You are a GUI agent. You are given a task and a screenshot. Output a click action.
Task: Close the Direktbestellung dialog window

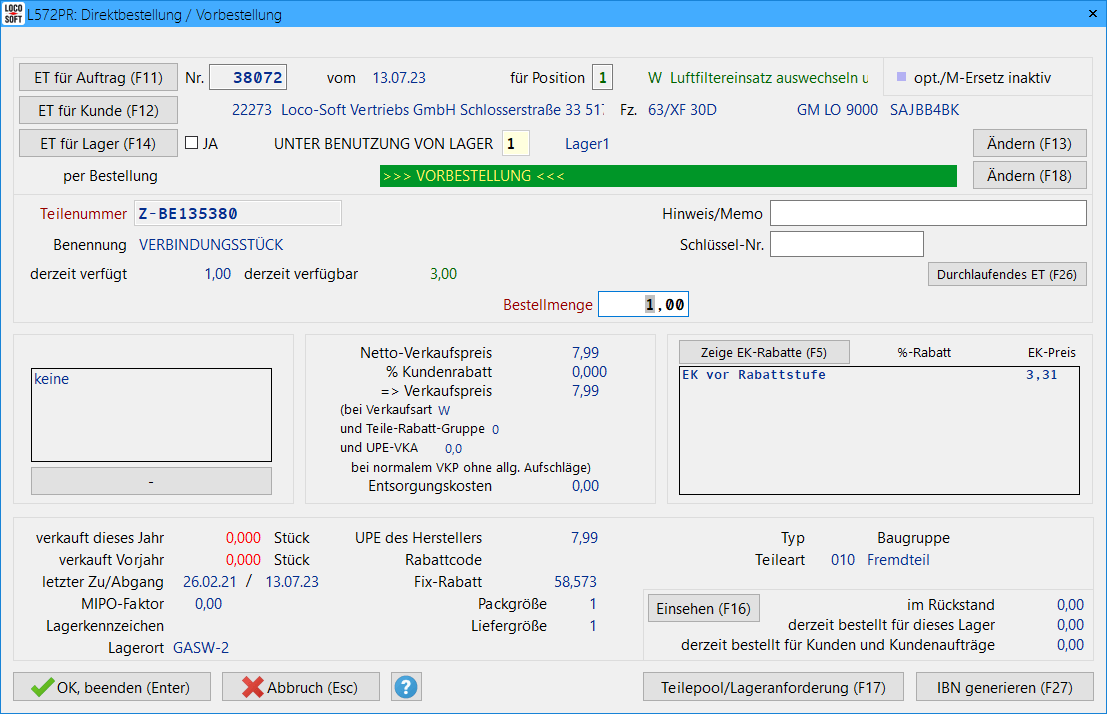[x=1089, y=14]
